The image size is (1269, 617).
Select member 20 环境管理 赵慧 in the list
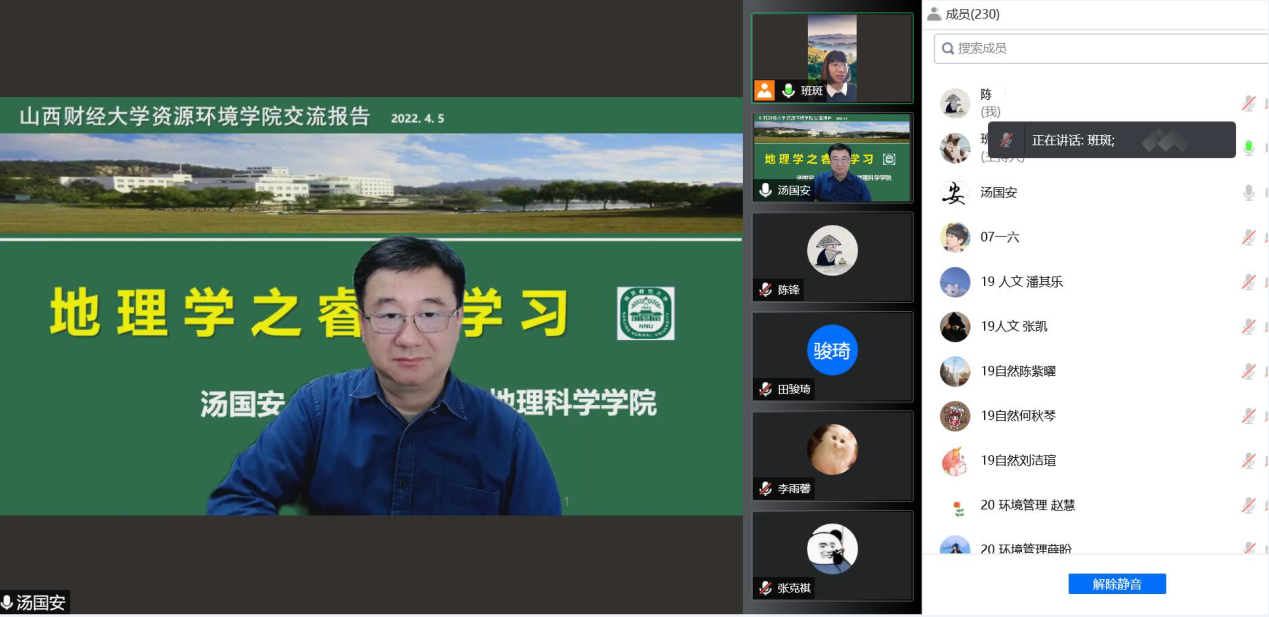click(1027, 505)
